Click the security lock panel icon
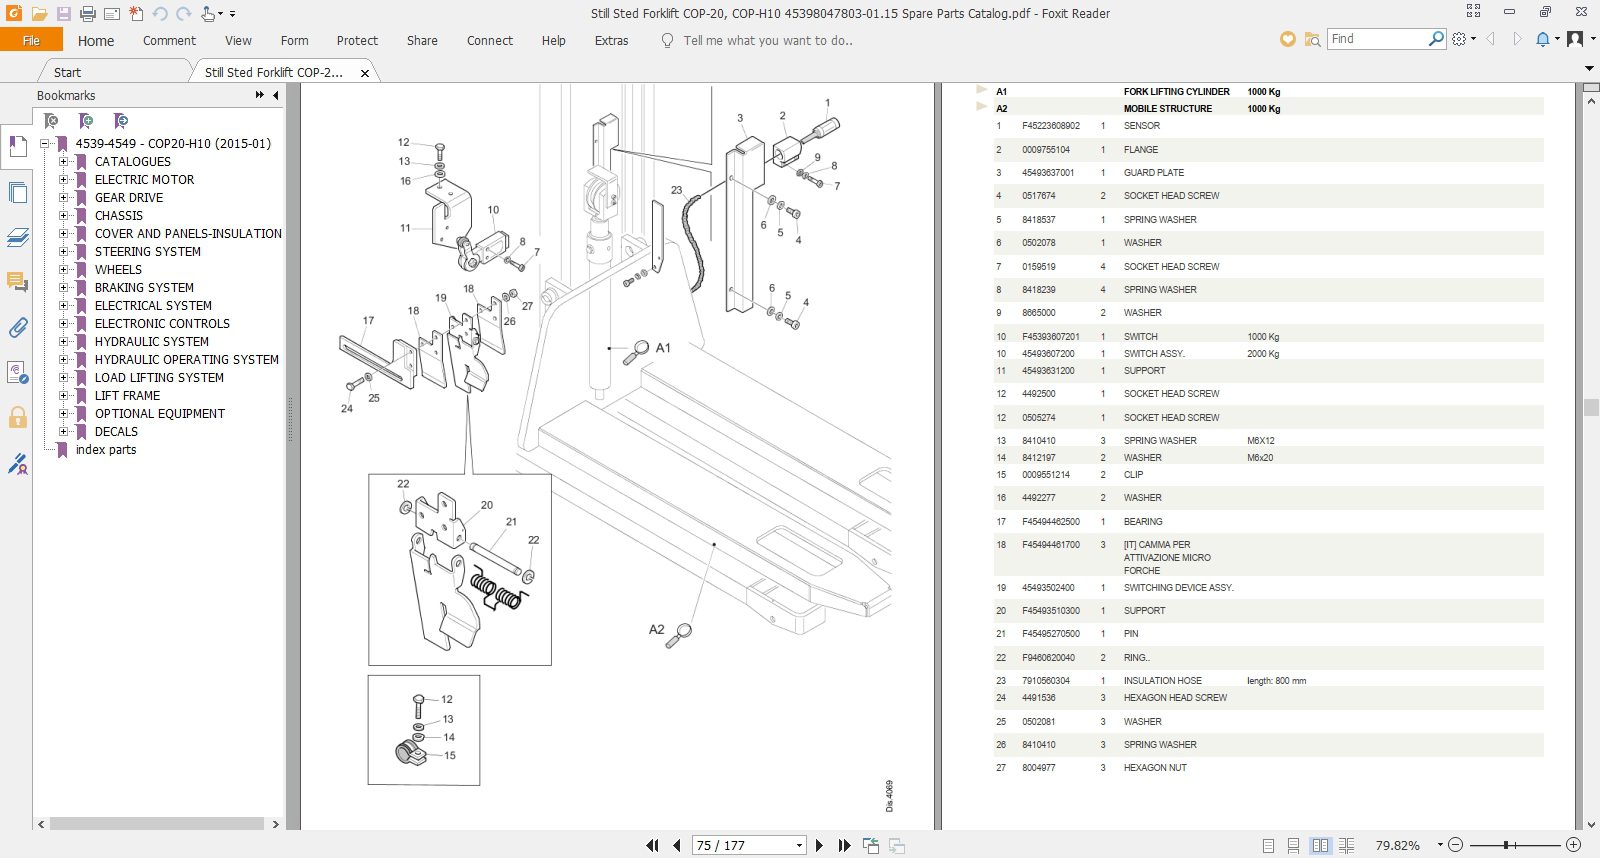The height and width of the screenshot is (858, 1600). [x=17, y=417]
